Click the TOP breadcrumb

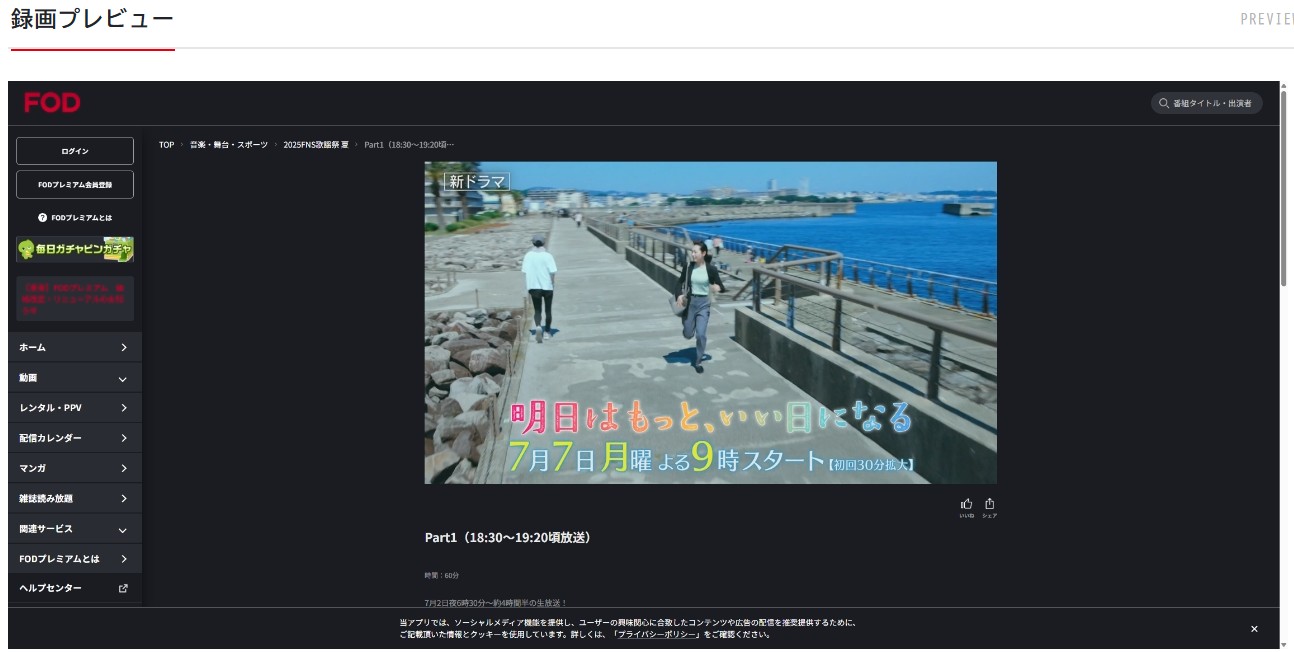pos(166,145)
